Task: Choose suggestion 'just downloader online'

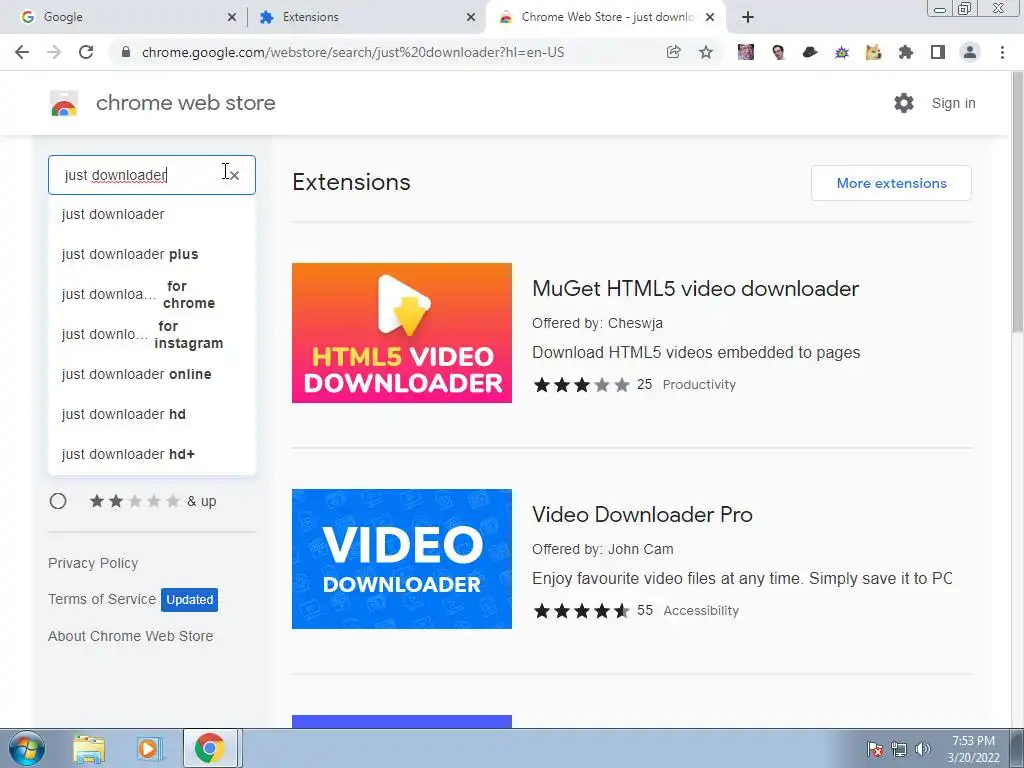Action: (x=152, y=374)
